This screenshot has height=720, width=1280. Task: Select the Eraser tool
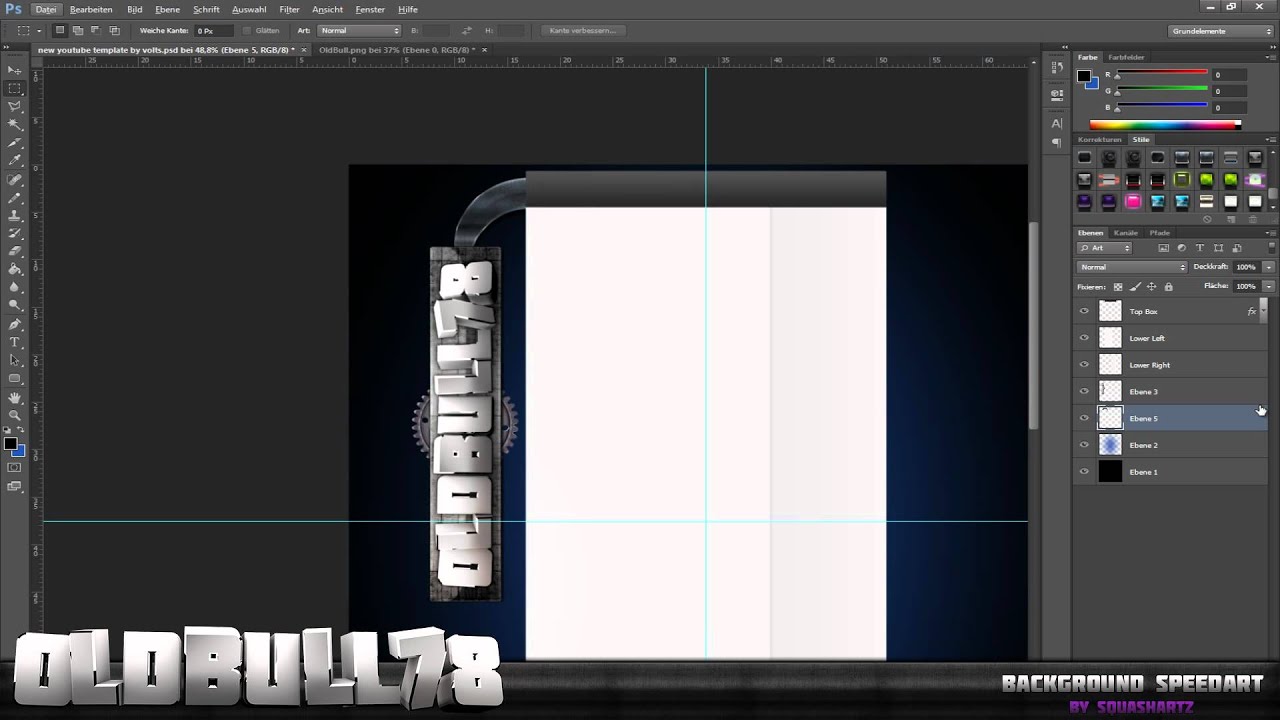pos(15,252)
